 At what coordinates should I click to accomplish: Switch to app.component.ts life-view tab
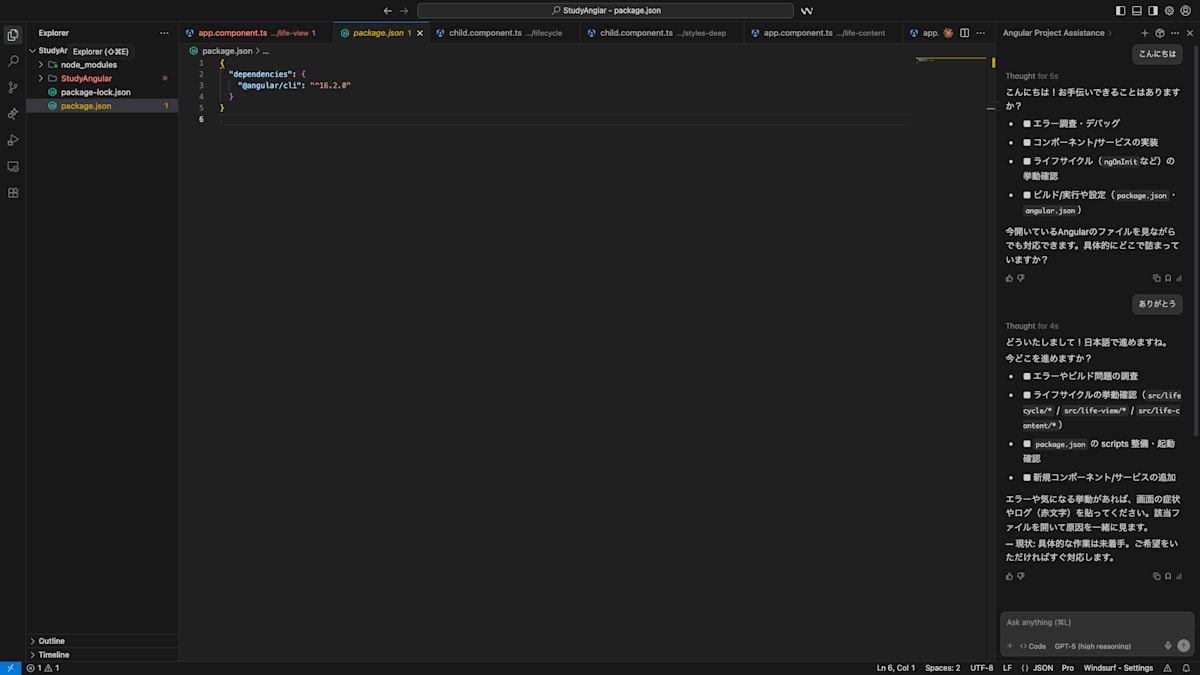tap(257, 33)
